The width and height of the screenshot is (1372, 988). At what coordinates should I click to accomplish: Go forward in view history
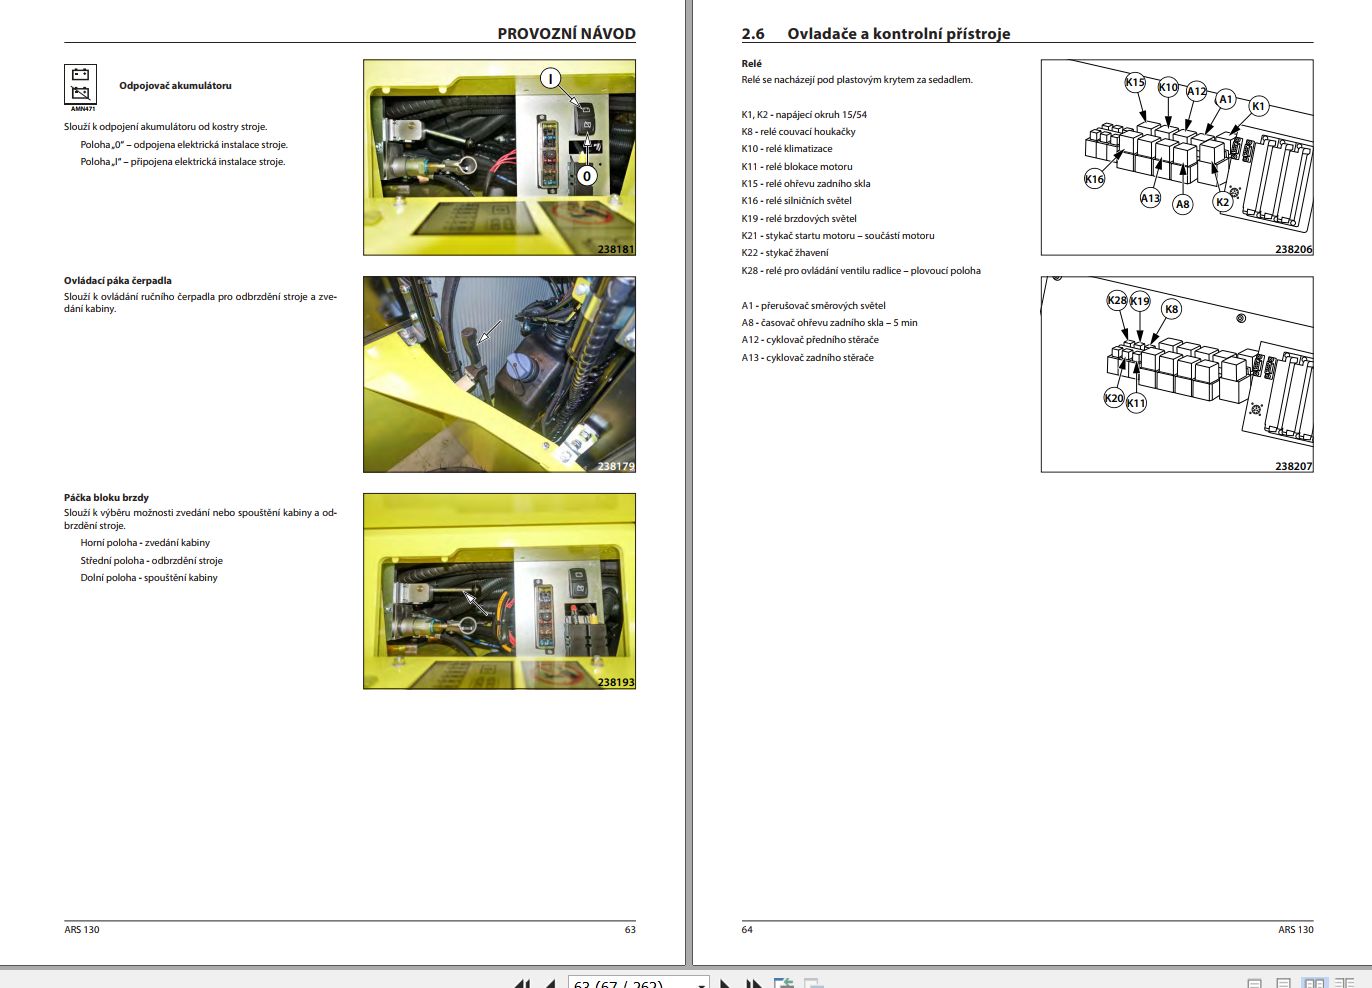click(x=813, y=983)
